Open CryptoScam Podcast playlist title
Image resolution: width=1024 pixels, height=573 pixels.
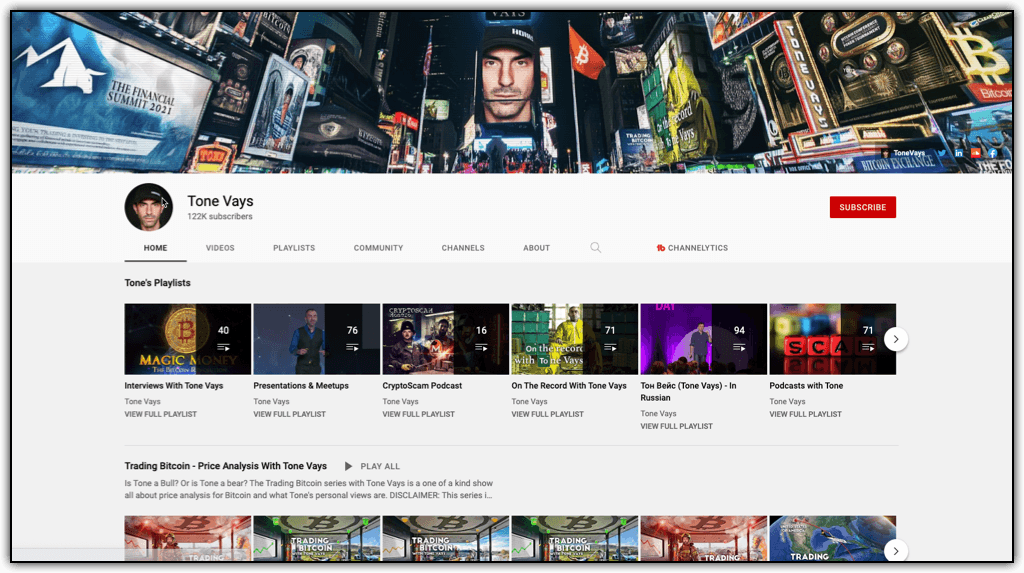click(x=422, y=386)
